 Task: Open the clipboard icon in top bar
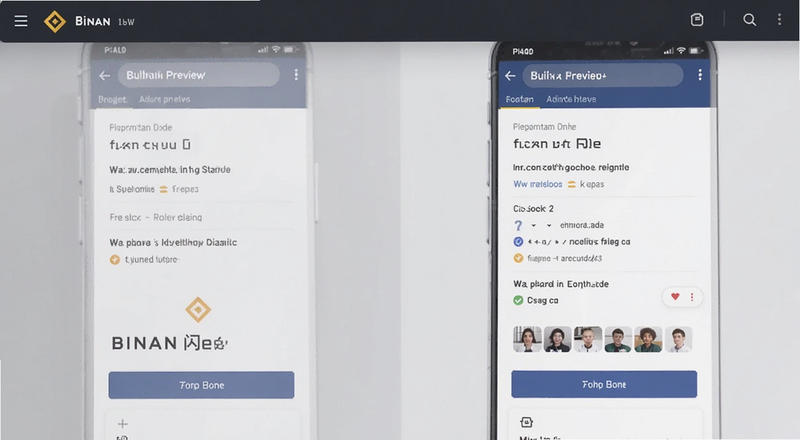(697, 20)
